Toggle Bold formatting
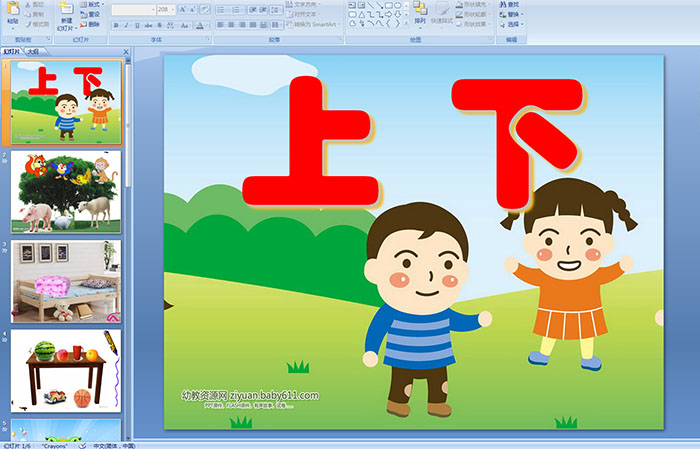This screenshot has height=449, width=700. point(116,25)
